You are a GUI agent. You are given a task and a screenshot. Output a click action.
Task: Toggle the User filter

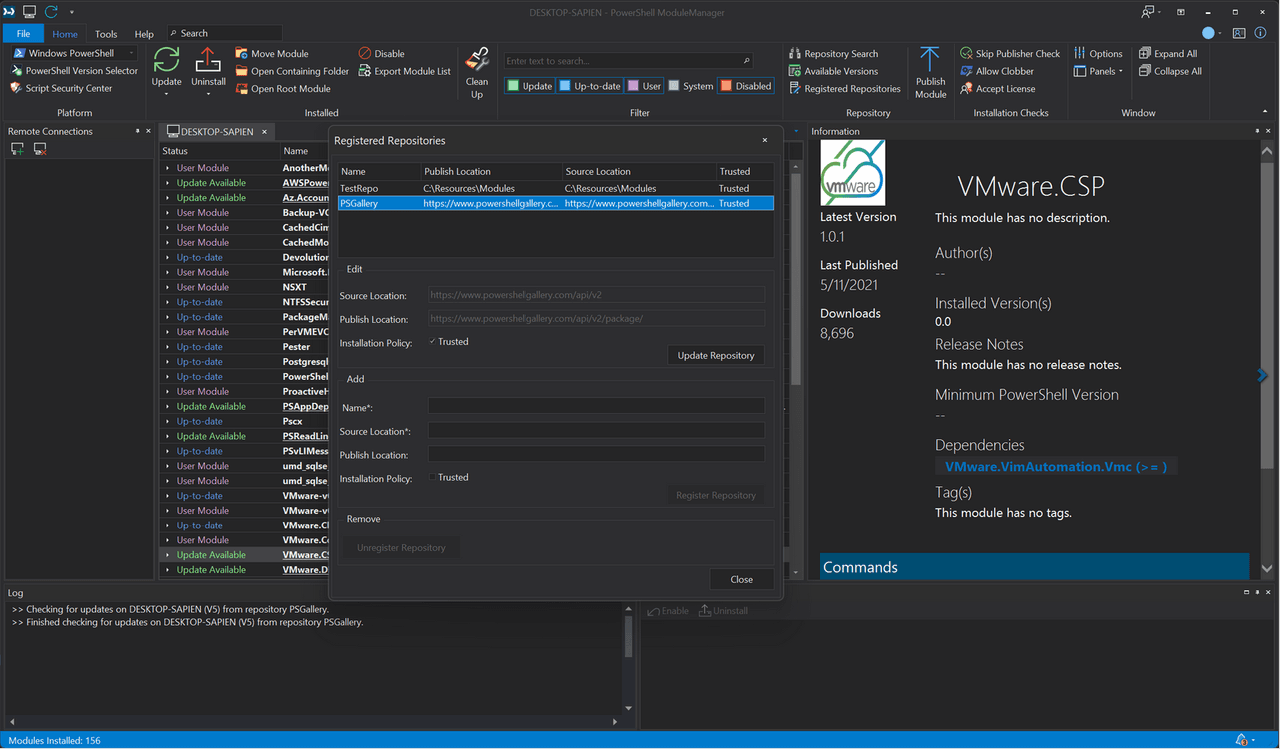[x=644, y=86]
